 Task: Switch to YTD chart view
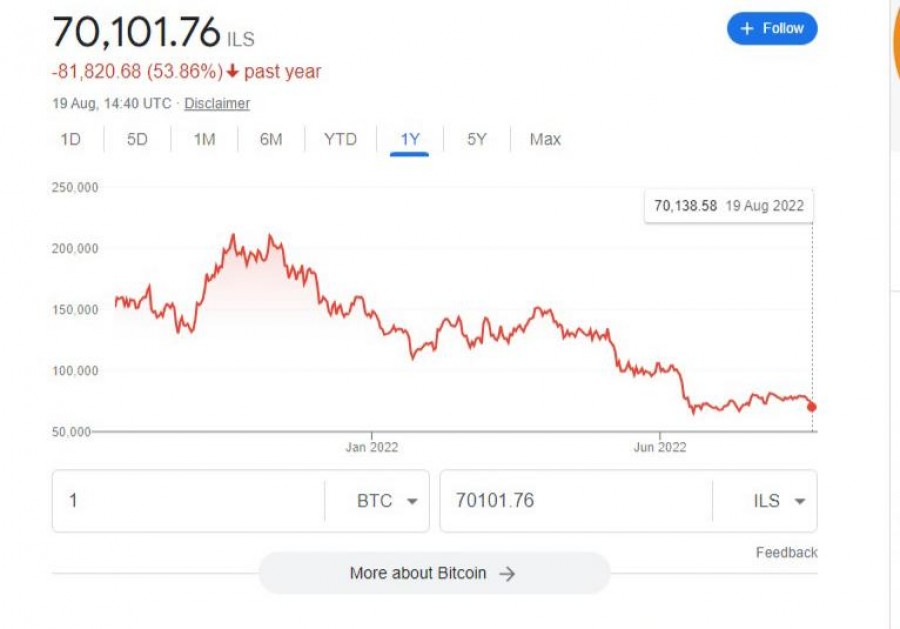pos(340,139)
